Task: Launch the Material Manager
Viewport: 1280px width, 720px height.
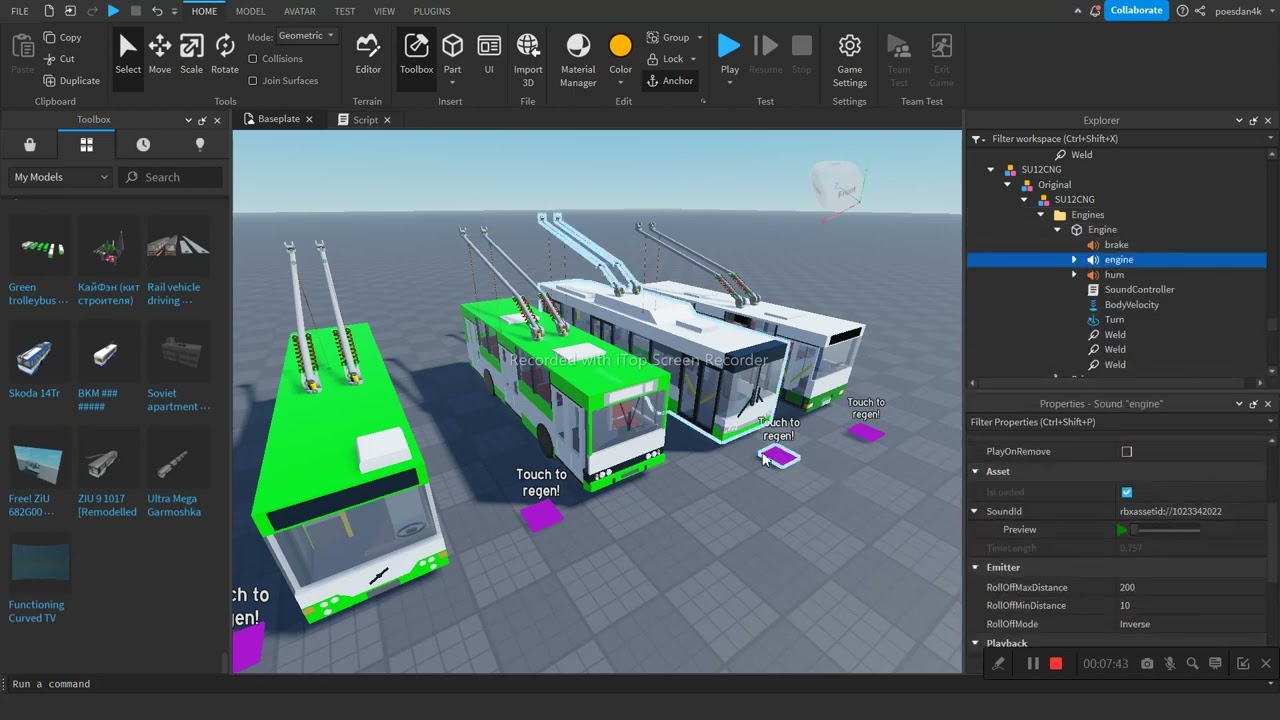Action: [578, 60]
